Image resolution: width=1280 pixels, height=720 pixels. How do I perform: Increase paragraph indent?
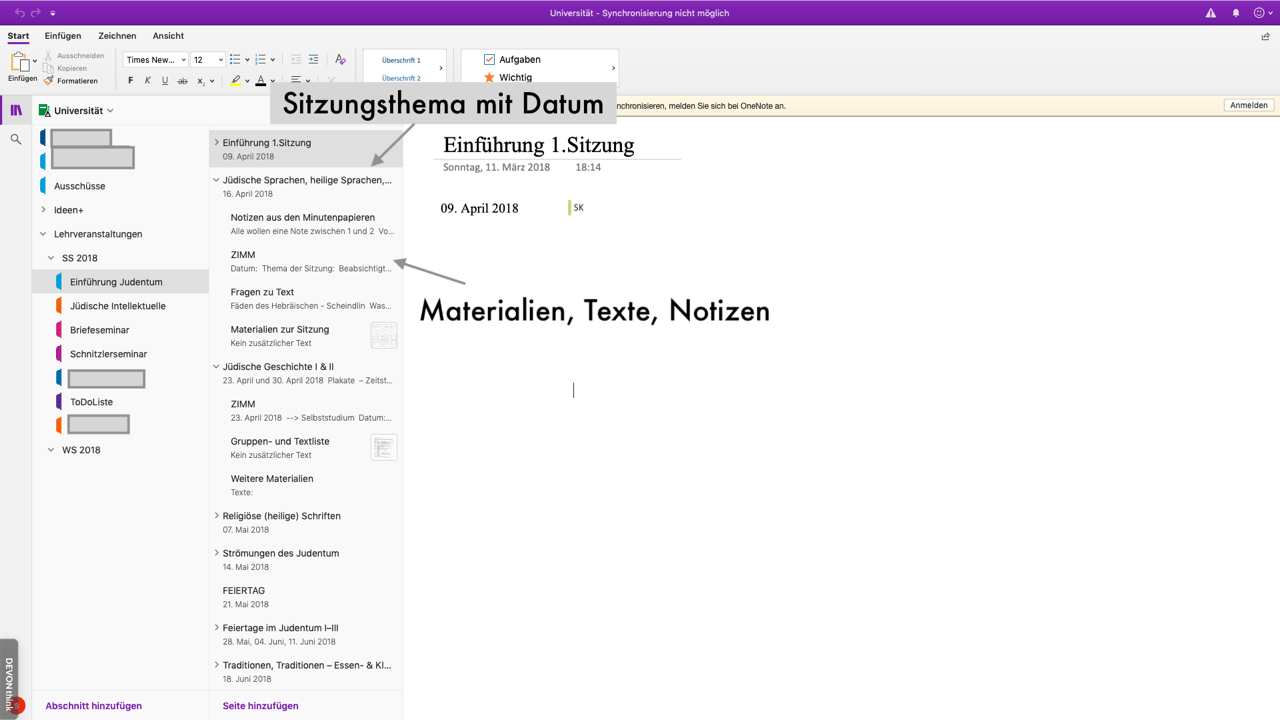tap(313, 58)
